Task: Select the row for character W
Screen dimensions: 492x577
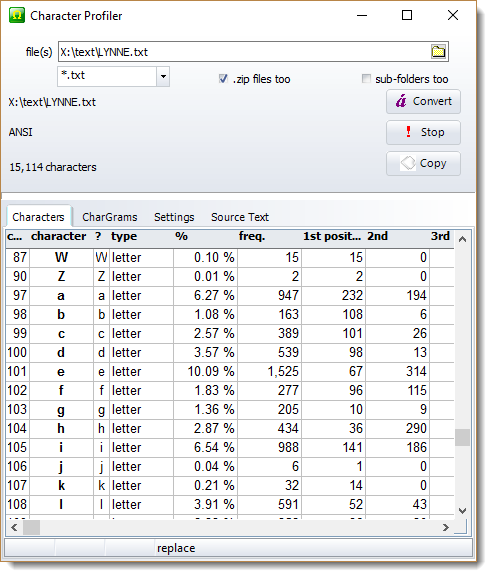Action: point(230,257)
